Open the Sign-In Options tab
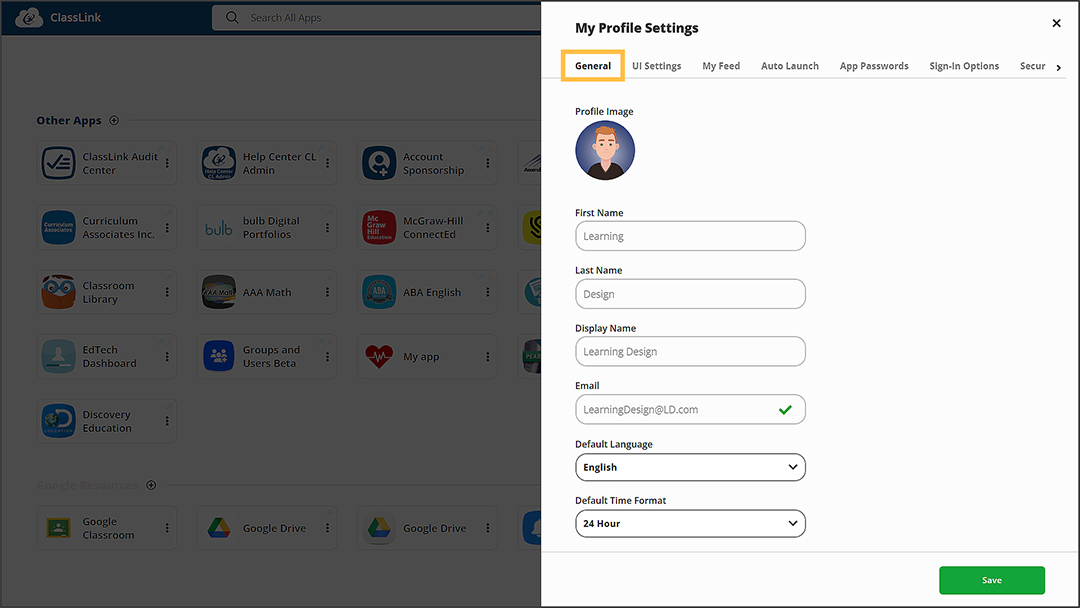 [x=964, y=65]
